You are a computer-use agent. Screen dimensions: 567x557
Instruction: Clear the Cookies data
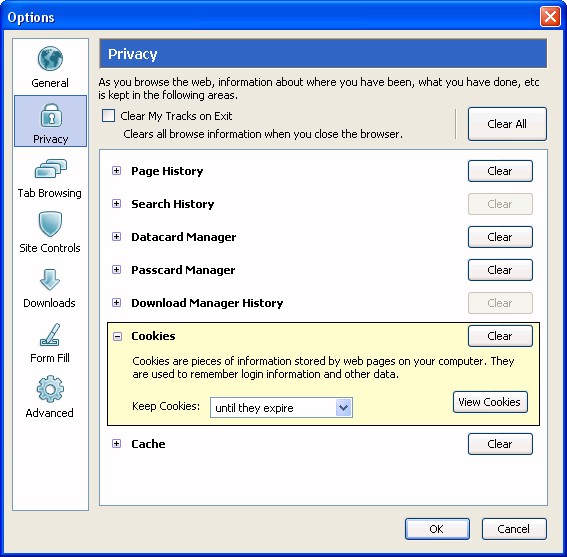point(500,336)
